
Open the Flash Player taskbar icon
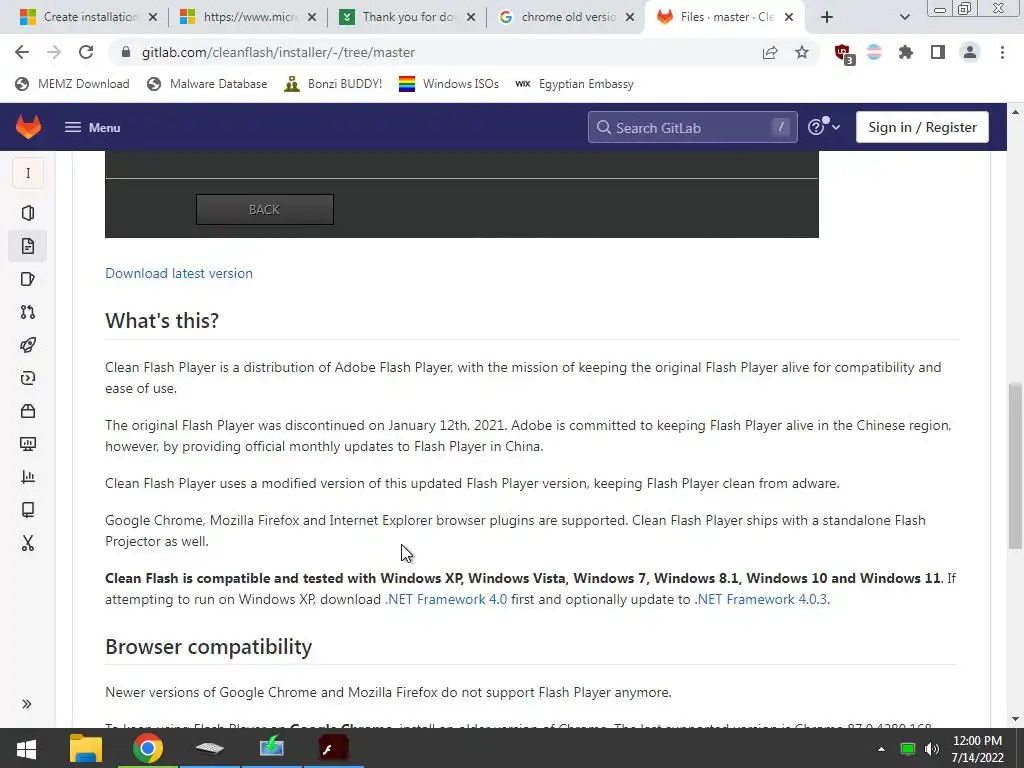pos(333,748)
